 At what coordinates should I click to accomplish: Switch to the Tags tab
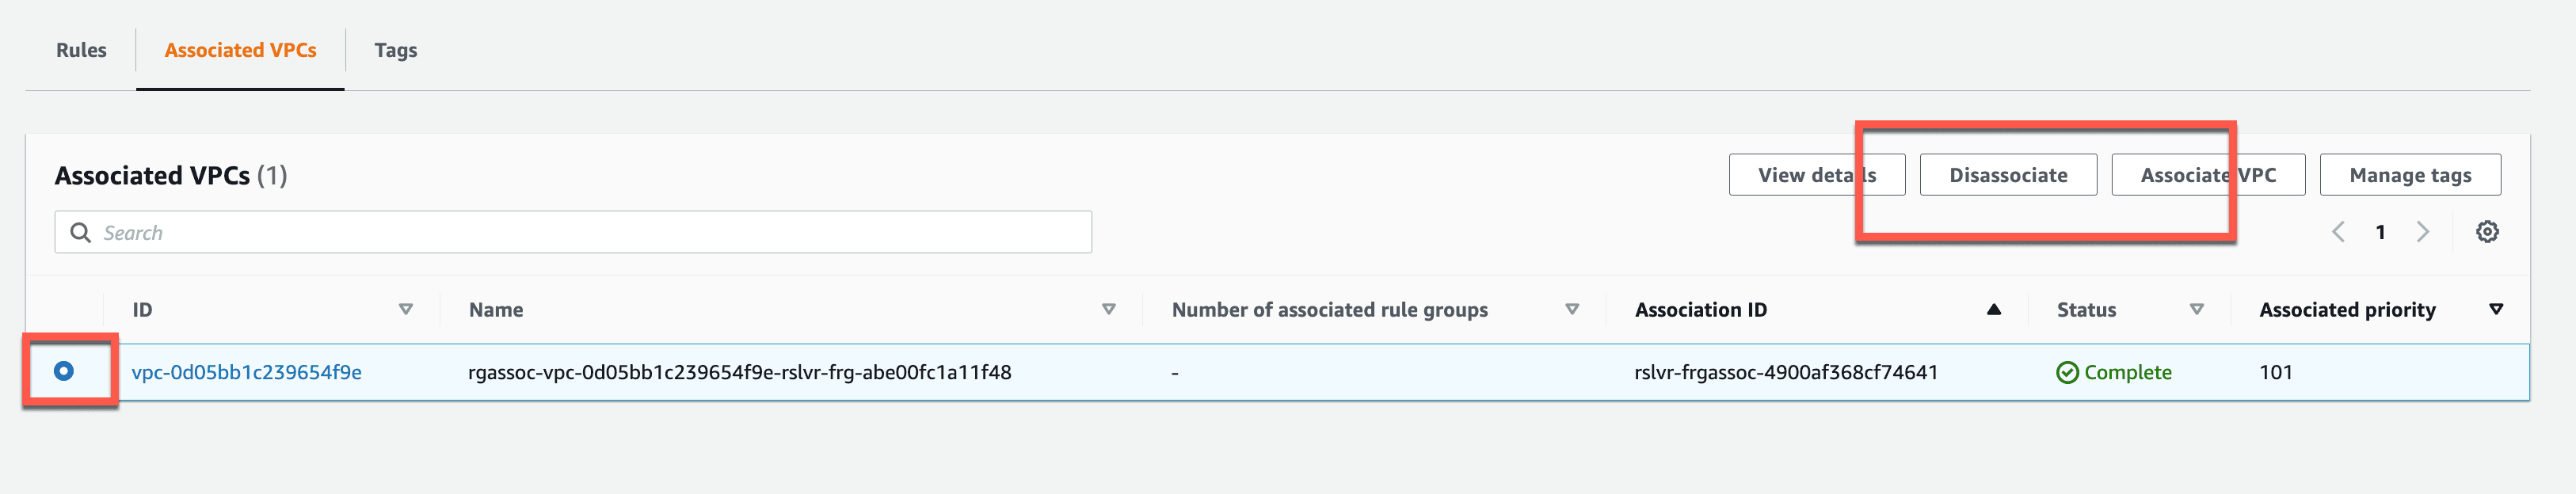click(x=396, y=50)
